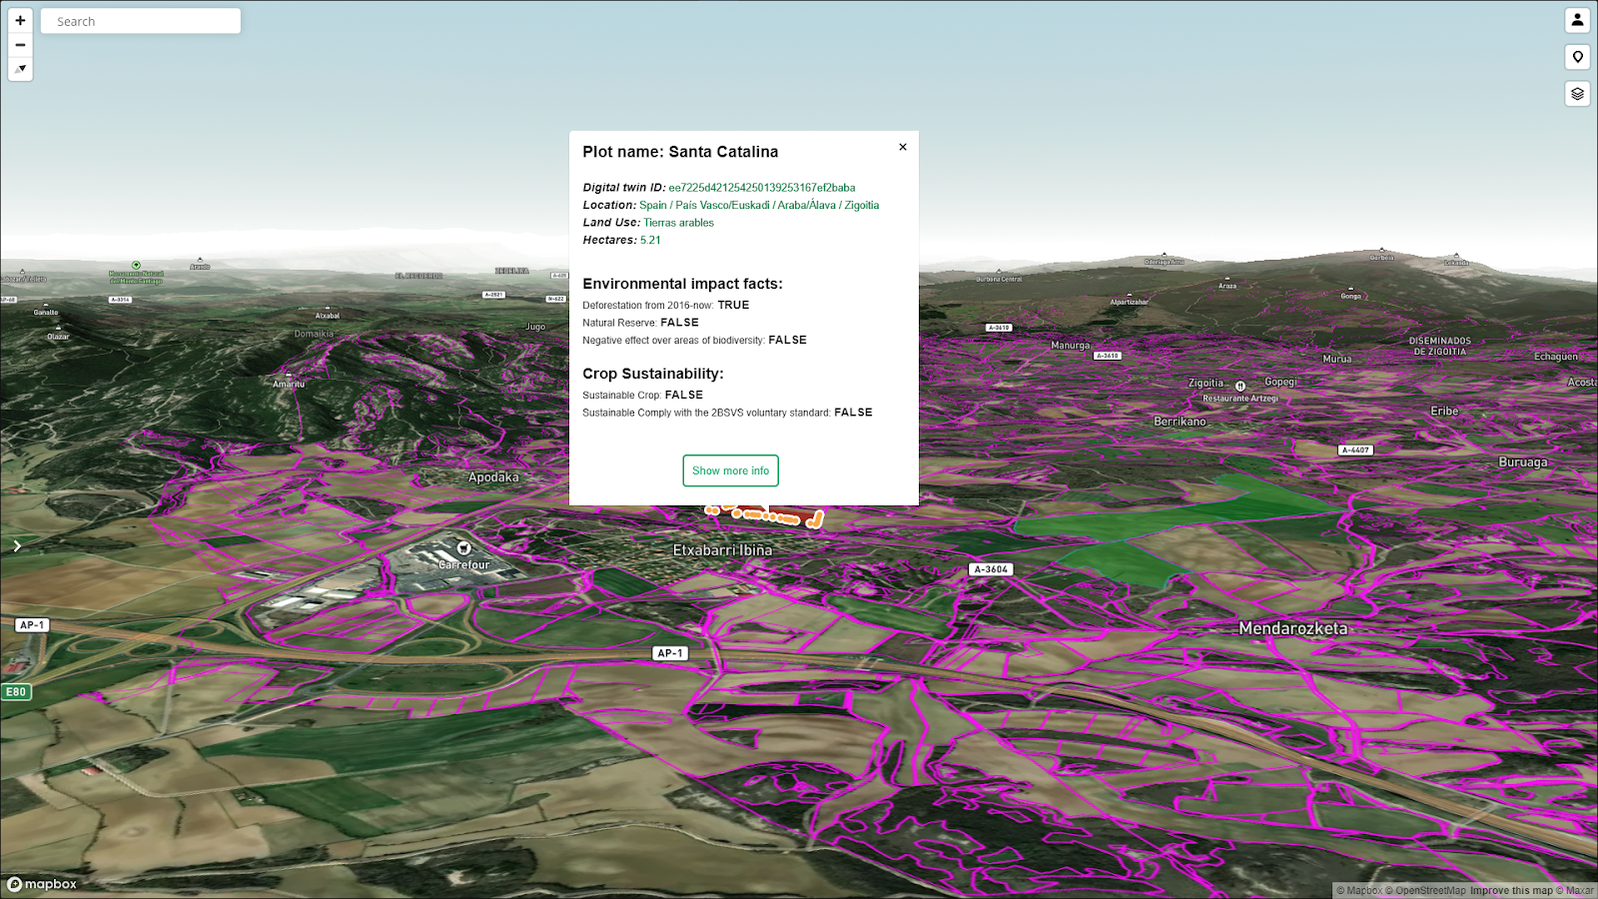Click the Buruaga town label
This screenshot has height=899, width=1598.
coord(1523,462)
